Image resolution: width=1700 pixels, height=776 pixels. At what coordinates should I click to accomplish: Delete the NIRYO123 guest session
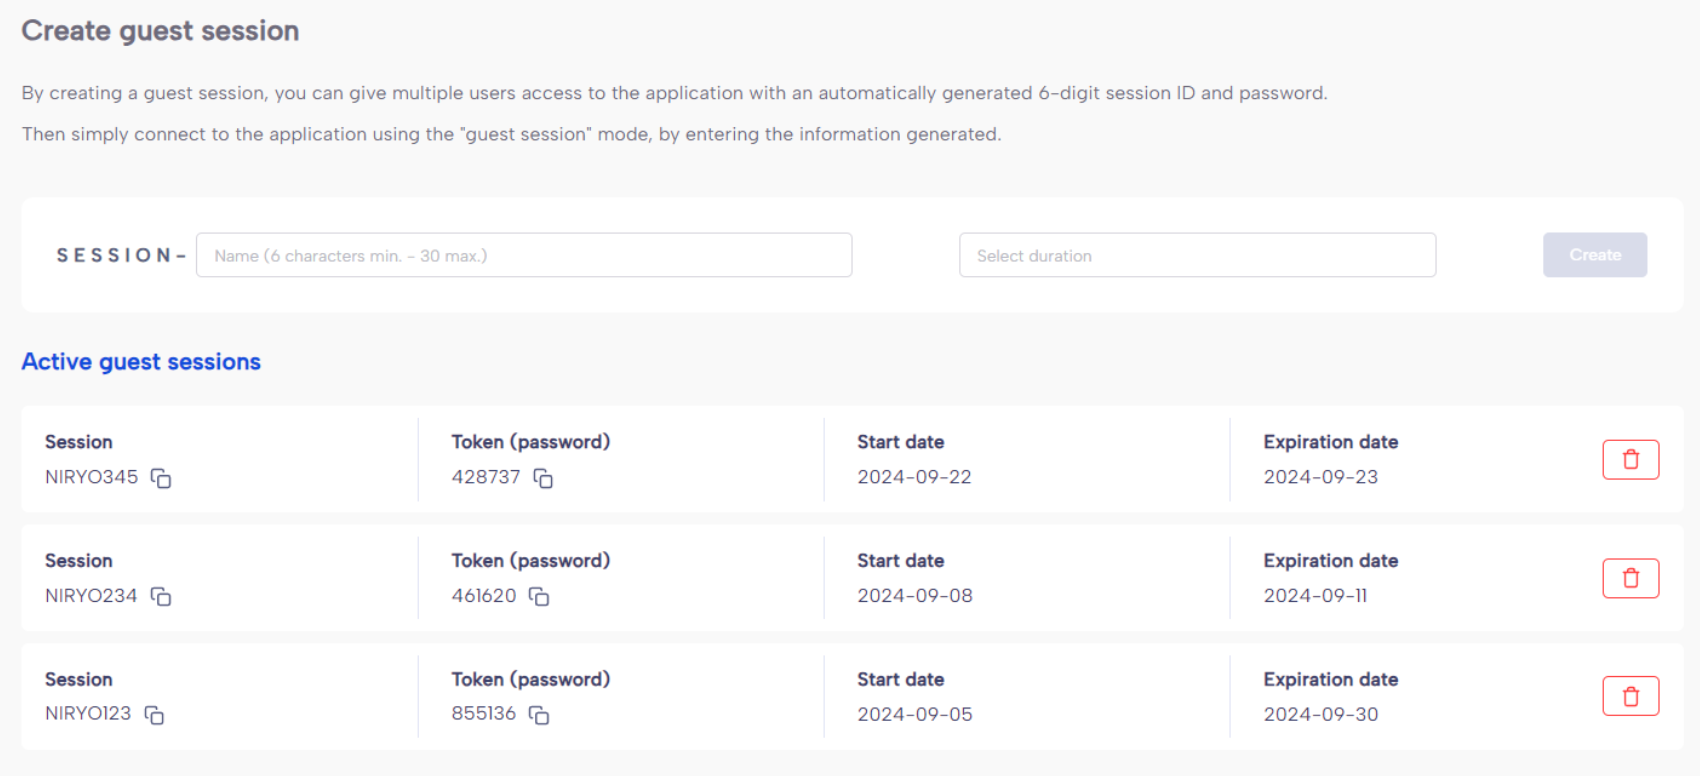pos(1630,696)
